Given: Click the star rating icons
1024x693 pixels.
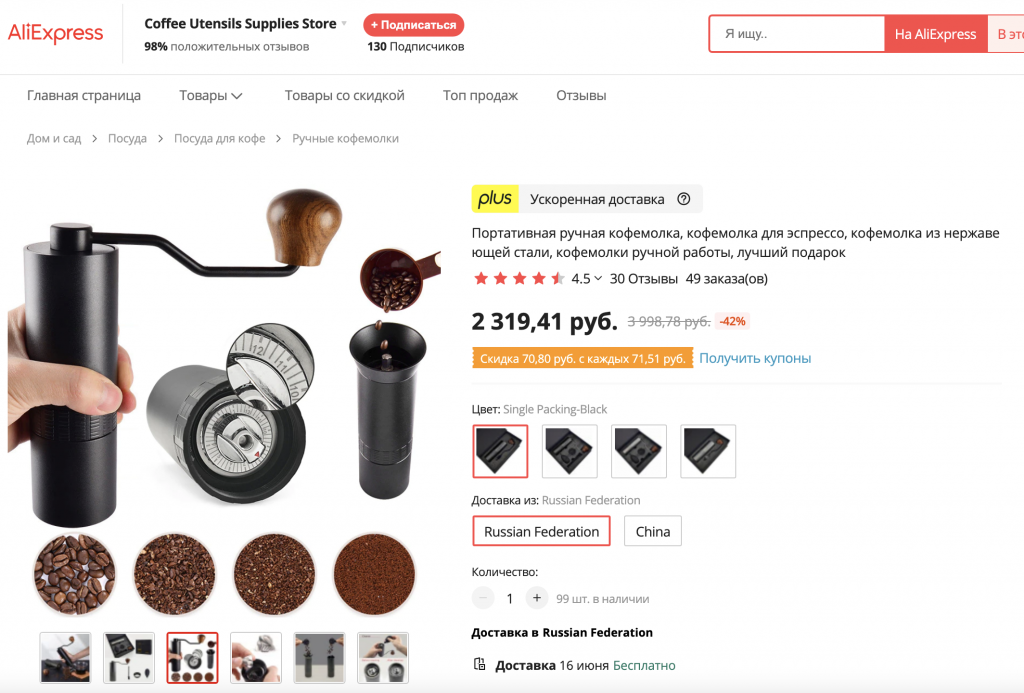Looking at the screenshot, I should tap(519, 279).
